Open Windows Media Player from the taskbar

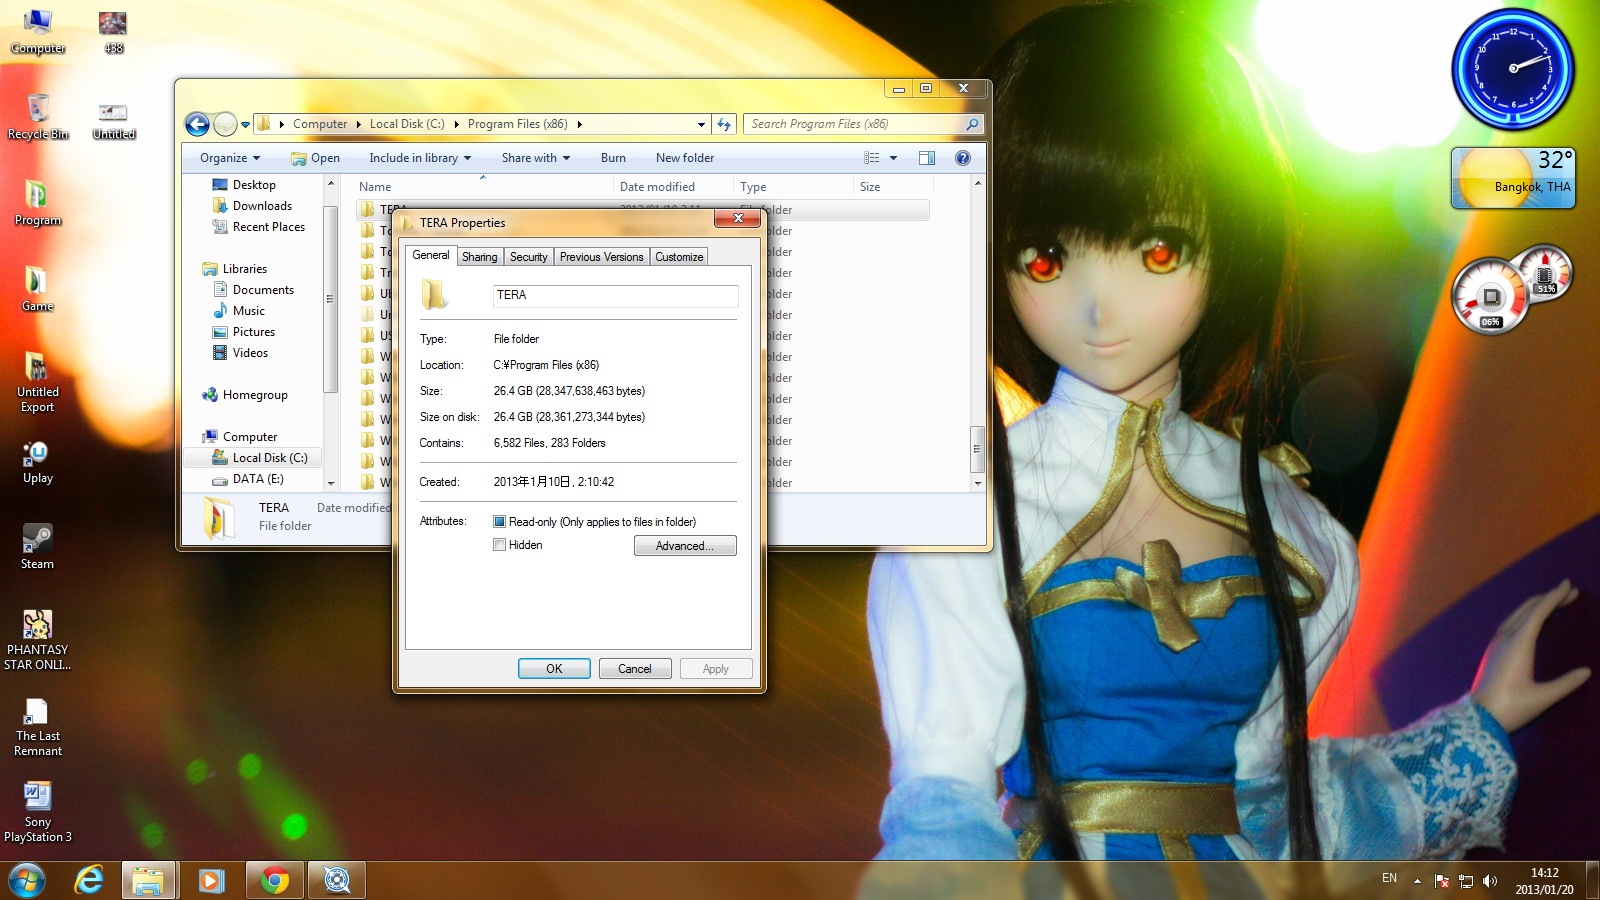pos(211,880)
